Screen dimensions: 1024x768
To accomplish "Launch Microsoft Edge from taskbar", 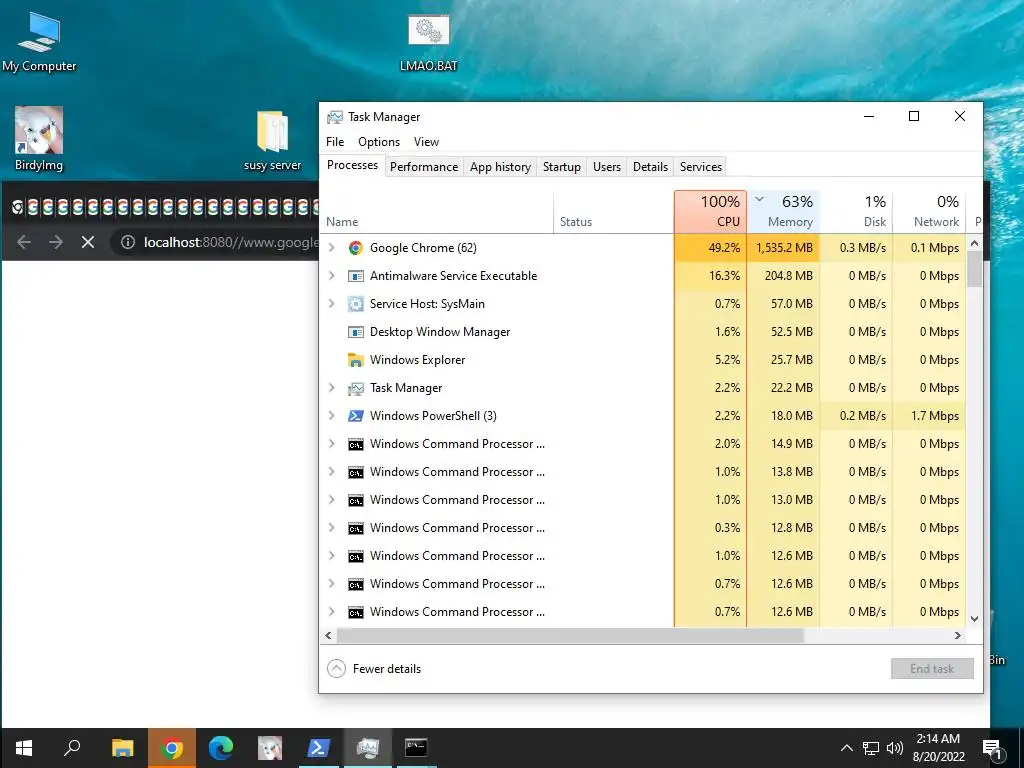I will tap(221, 748).
